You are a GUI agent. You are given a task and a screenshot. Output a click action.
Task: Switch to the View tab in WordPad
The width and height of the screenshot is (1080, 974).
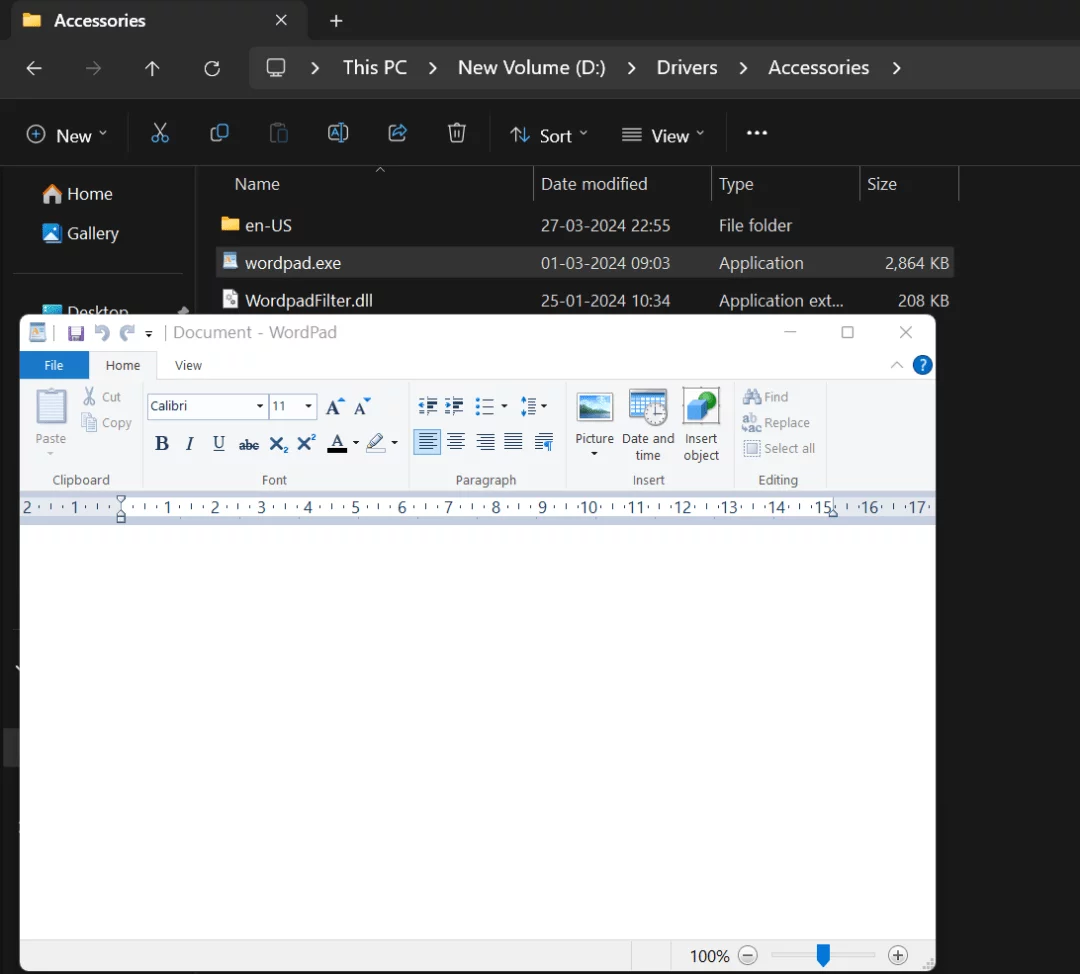point(188,365)
